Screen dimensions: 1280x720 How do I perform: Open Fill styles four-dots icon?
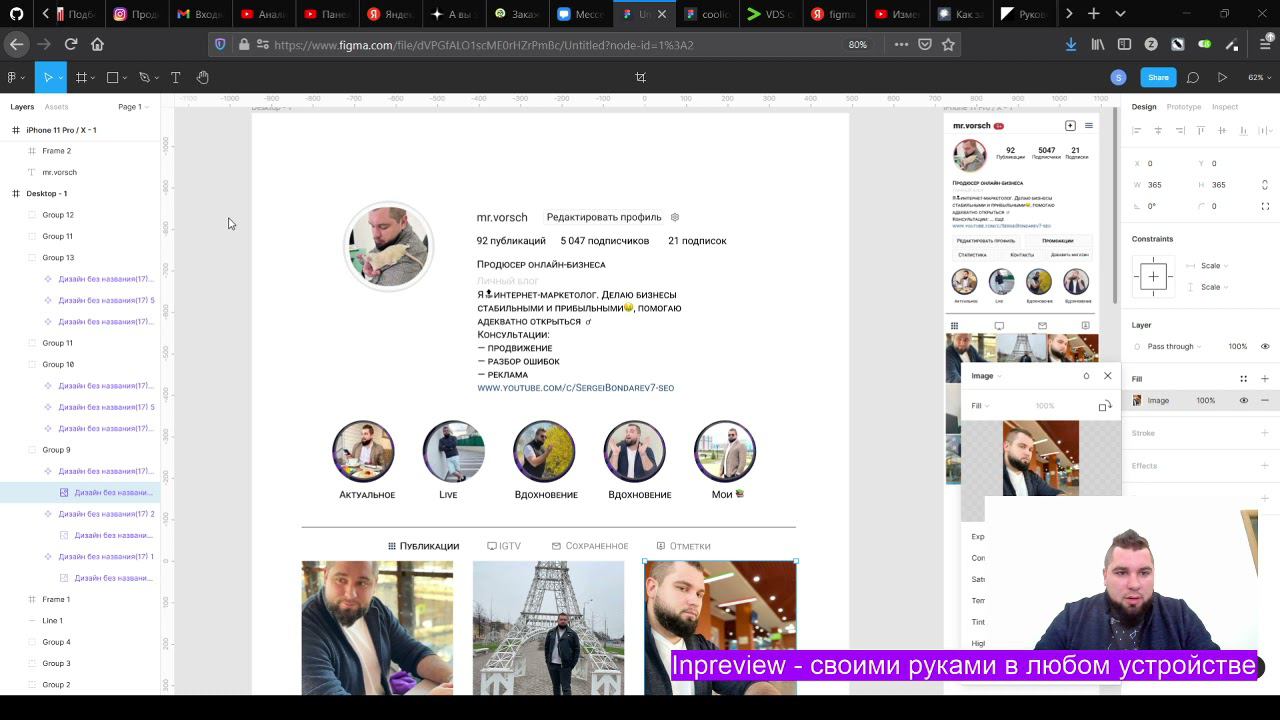1243,379
